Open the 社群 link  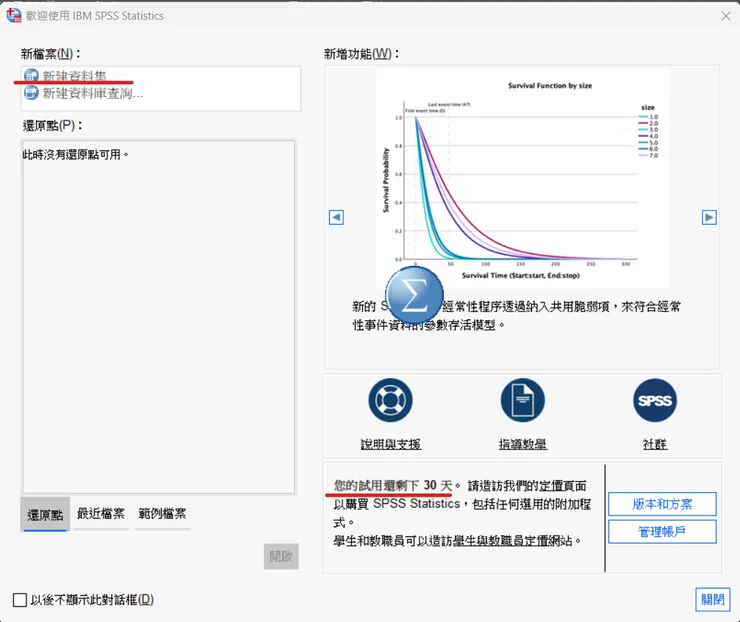point(655,444)
